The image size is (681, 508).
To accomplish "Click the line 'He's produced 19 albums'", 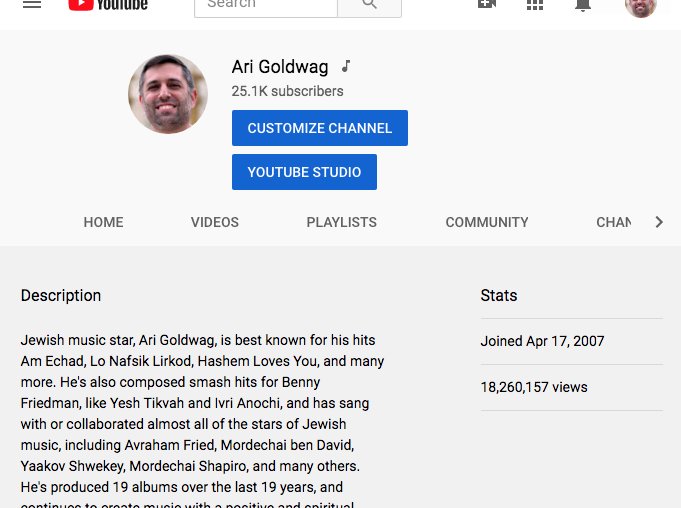I will [182, 487].
